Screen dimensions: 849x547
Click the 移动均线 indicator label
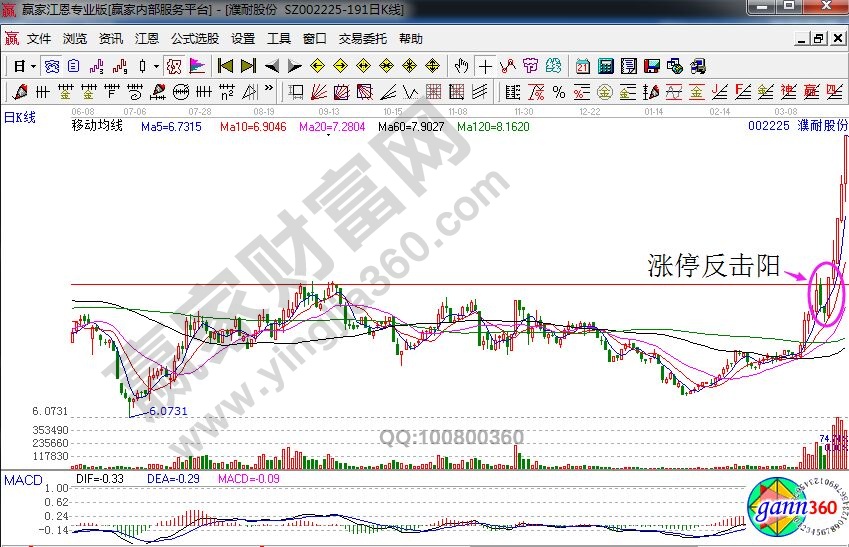96,127
